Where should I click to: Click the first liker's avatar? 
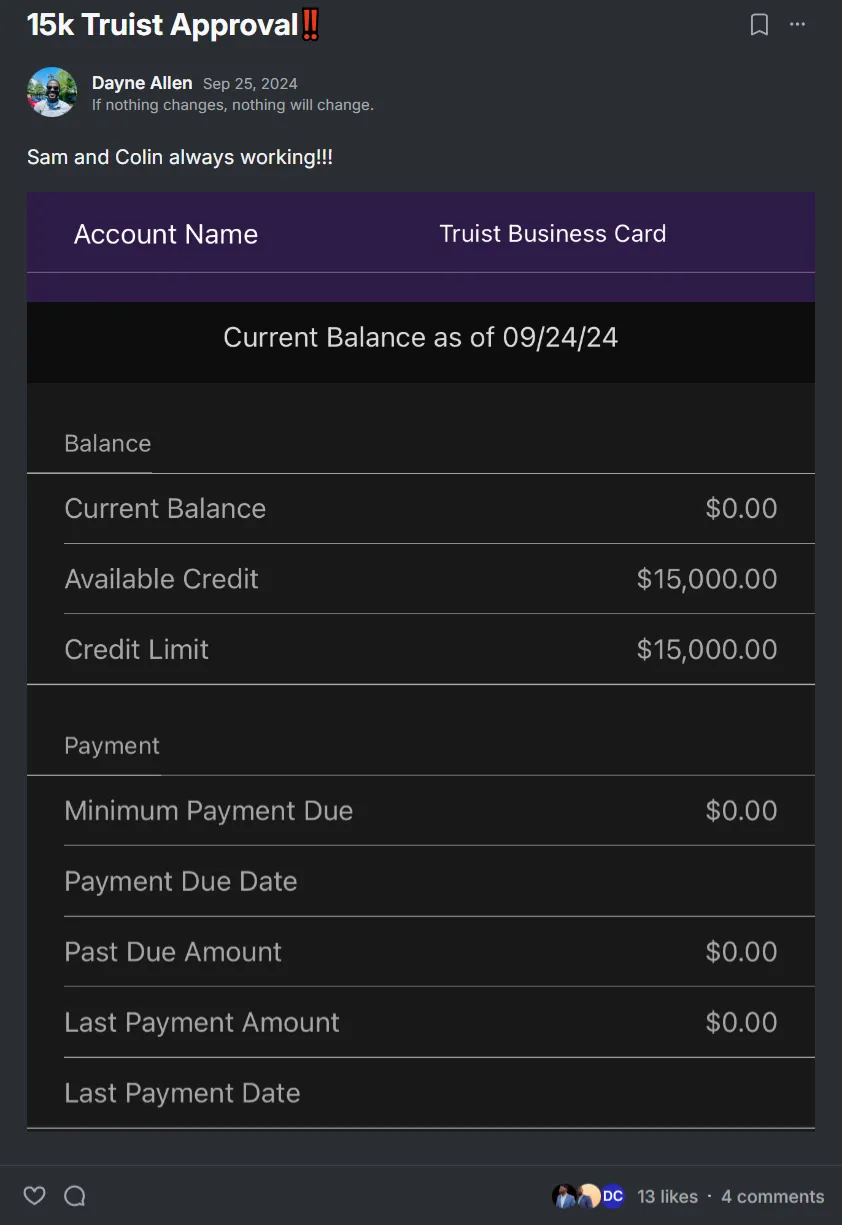point(564,1196)
